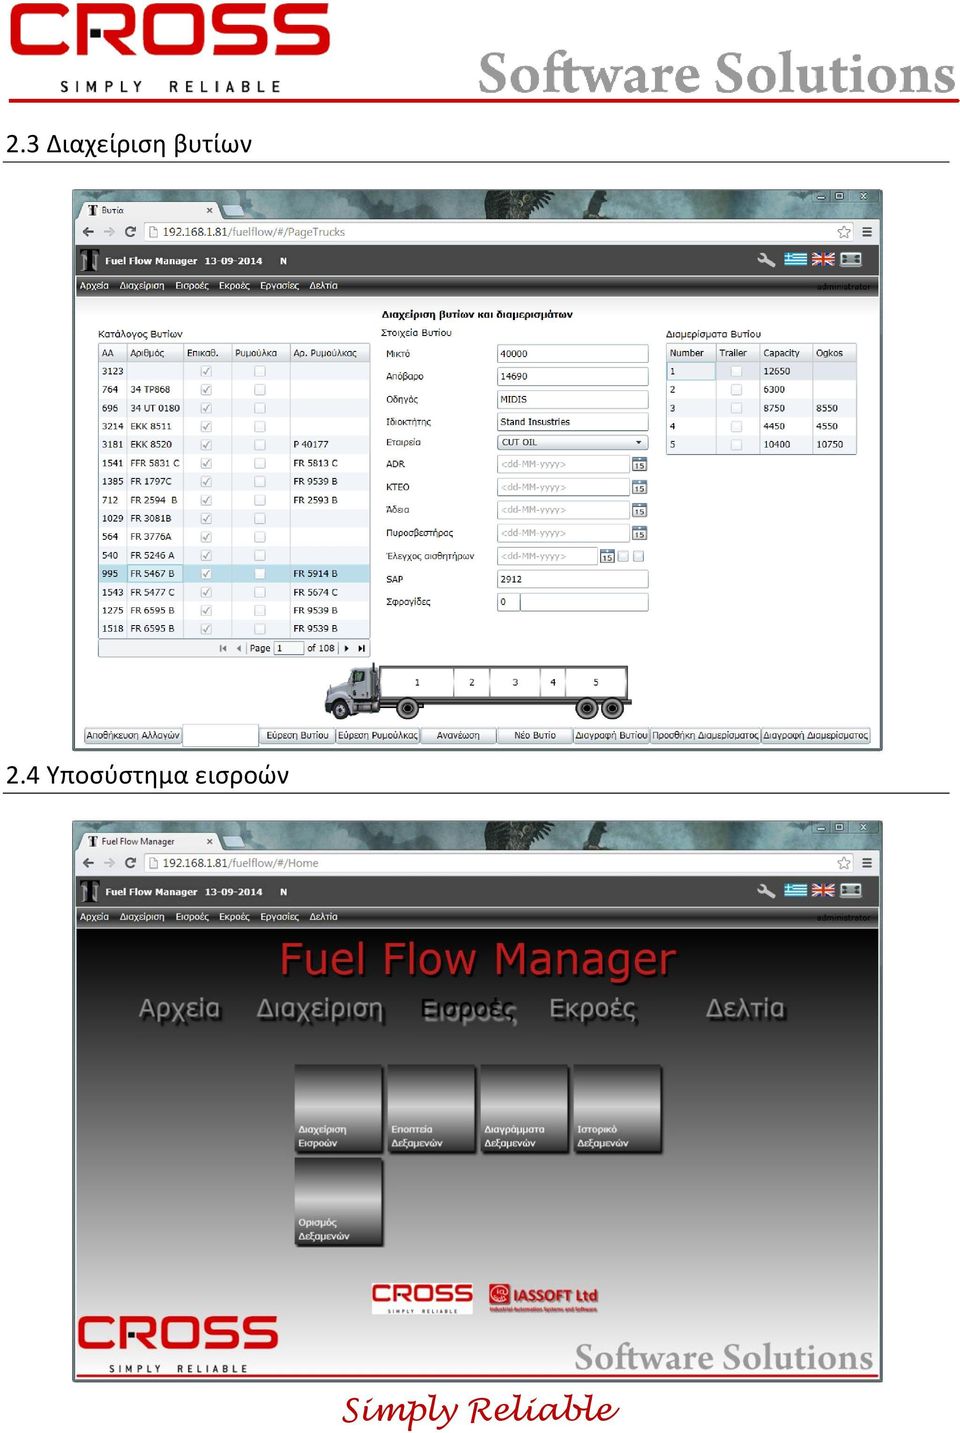Click Οδηγός field showing MIDIS
The height and width of the screenshot is (1433, 960).
tap(573, 399)
